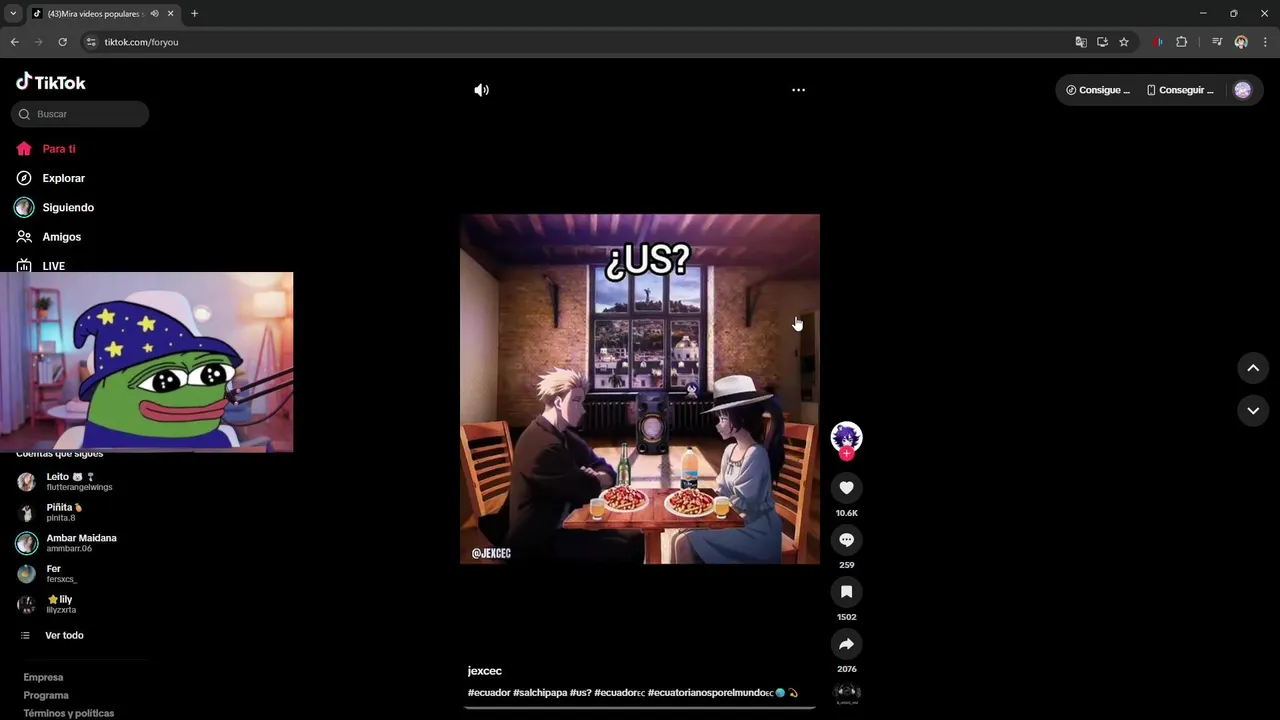
Task: Bookmark this page with the star
Action: click(1124, 42)
